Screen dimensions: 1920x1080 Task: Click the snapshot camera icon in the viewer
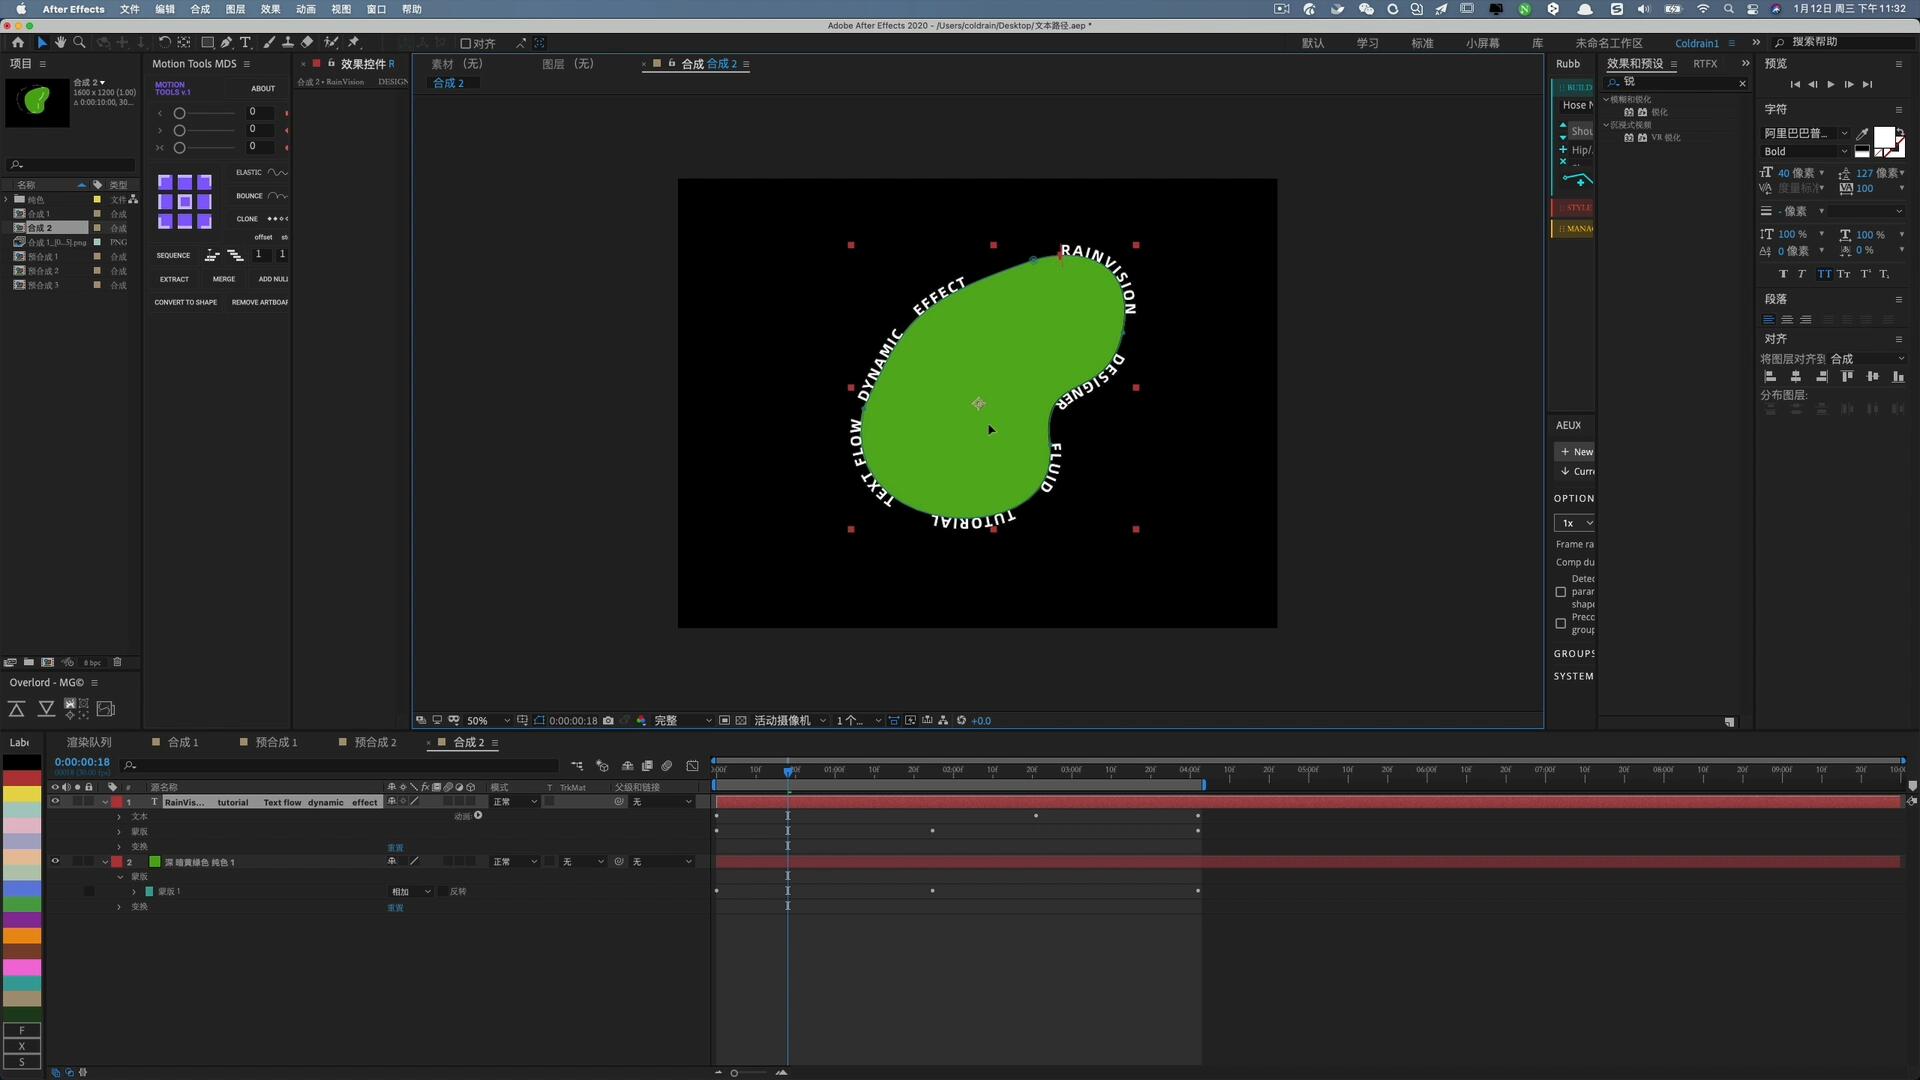[608, 721]
